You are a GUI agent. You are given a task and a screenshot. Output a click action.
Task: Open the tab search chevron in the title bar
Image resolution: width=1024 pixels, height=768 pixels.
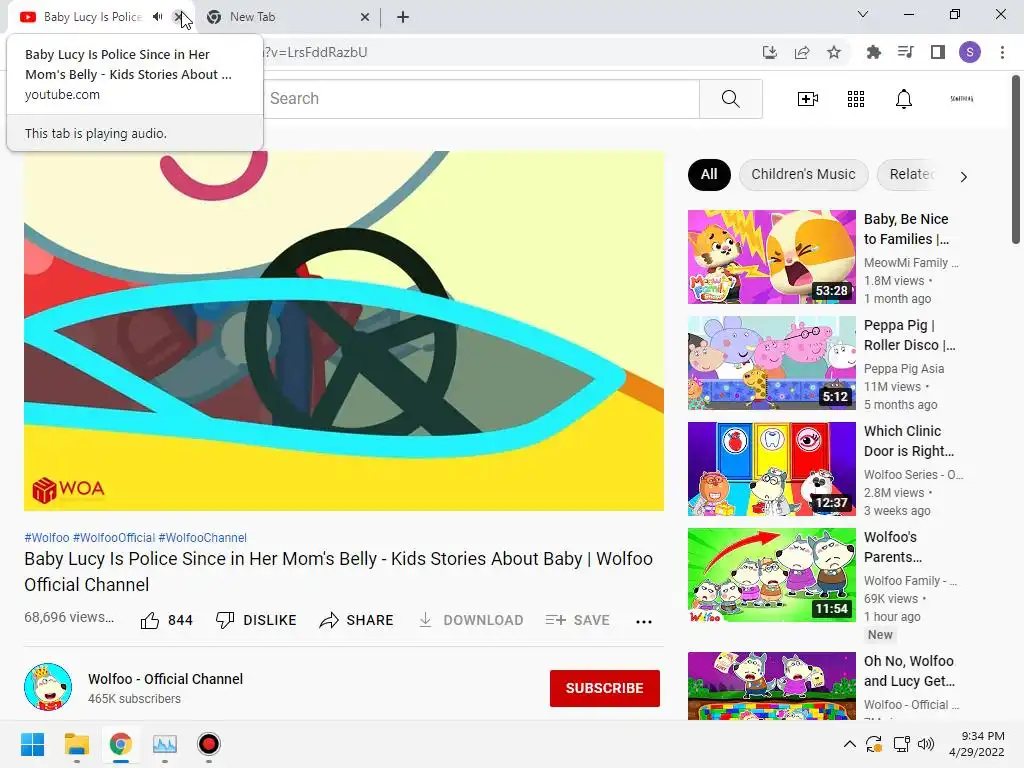click(x=863, y=14)
